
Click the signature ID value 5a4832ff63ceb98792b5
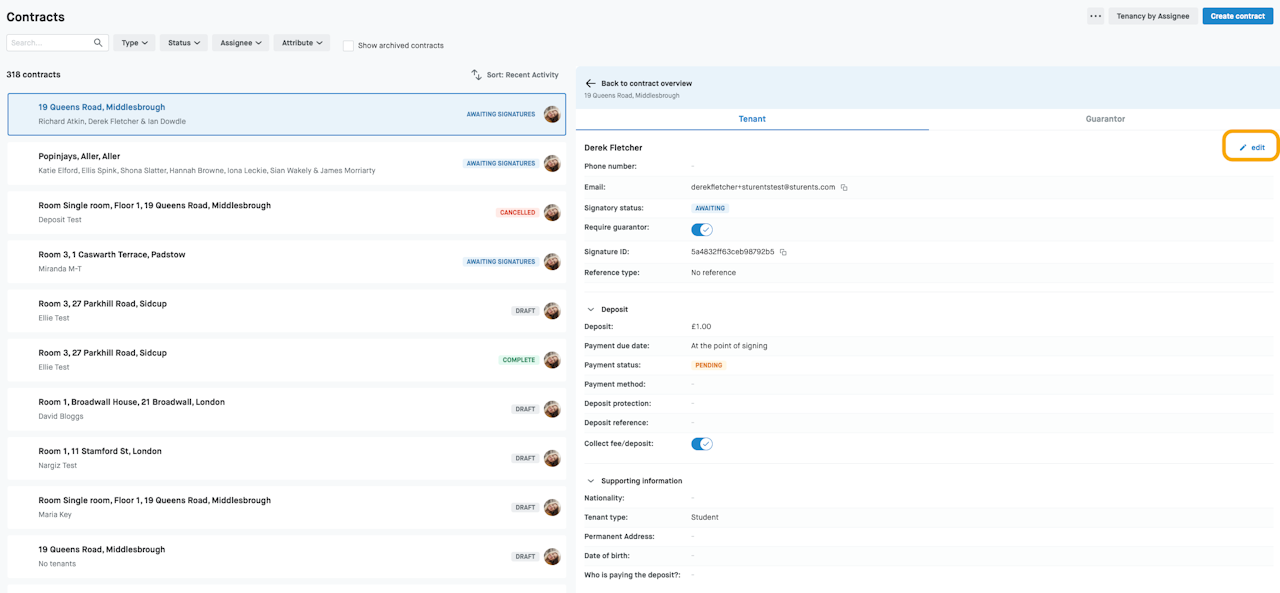coord(733,252)
